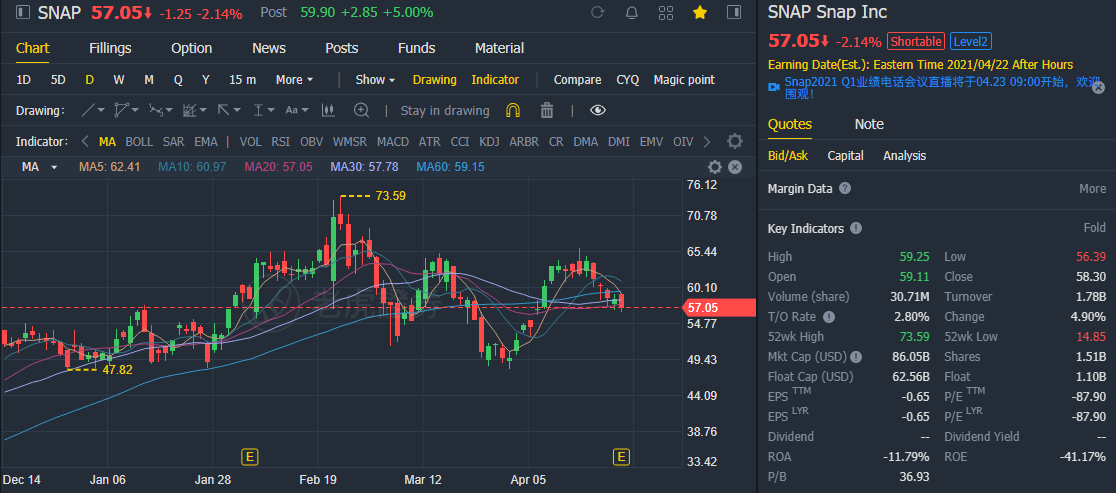This screenshot has width=1116, height=493.
Task: Expand the line tool dropdown arrow
Action: tap(101, 110)
